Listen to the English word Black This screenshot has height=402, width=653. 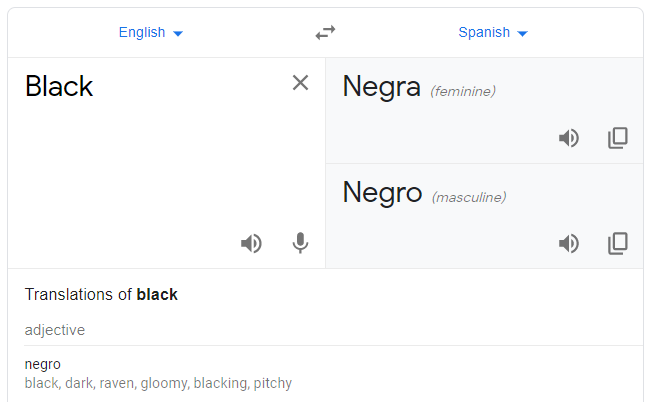(252, 243)
